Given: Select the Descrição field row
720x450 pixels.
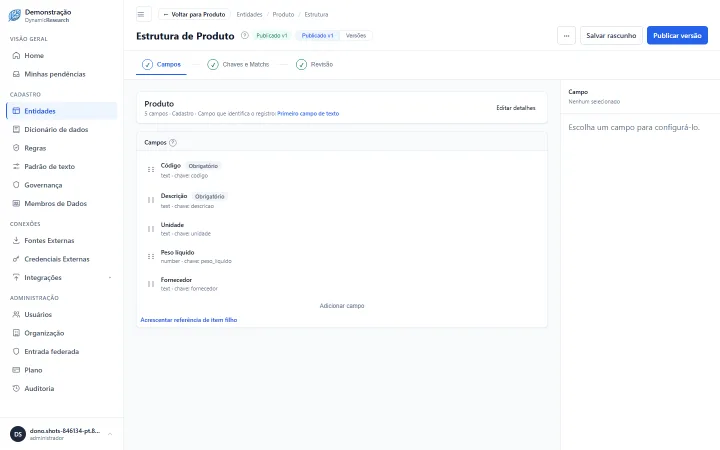Looking at the screenshot, I should click(x=342, y=200).
